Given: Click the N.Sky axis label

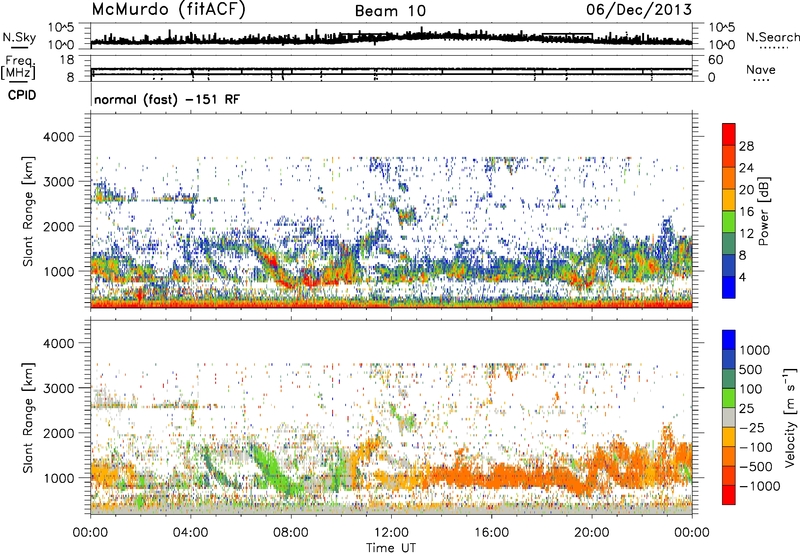Looking at the screenshot, I should pos(19,37).
